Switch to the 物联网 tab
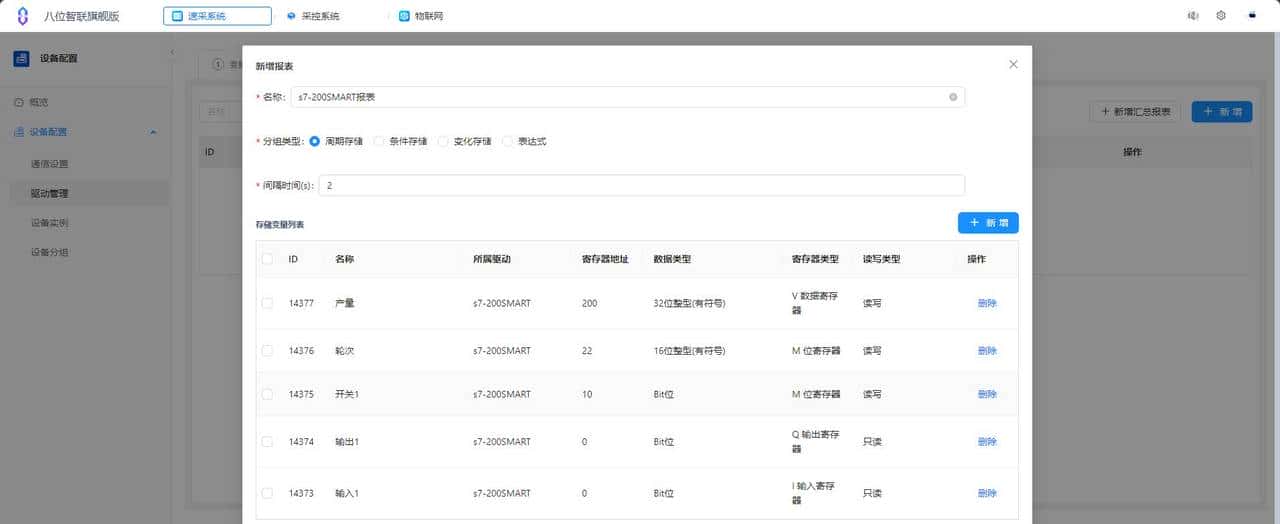 [x=421, y=16]
